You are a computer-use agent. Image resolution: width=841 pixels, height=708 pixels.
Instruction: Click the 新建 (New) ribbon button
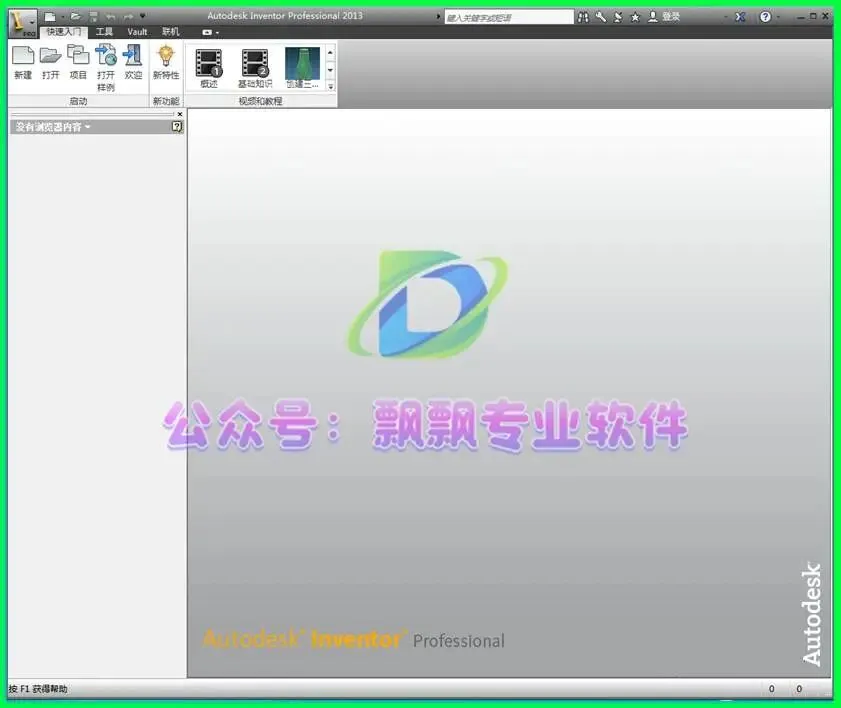coord(23,63)
